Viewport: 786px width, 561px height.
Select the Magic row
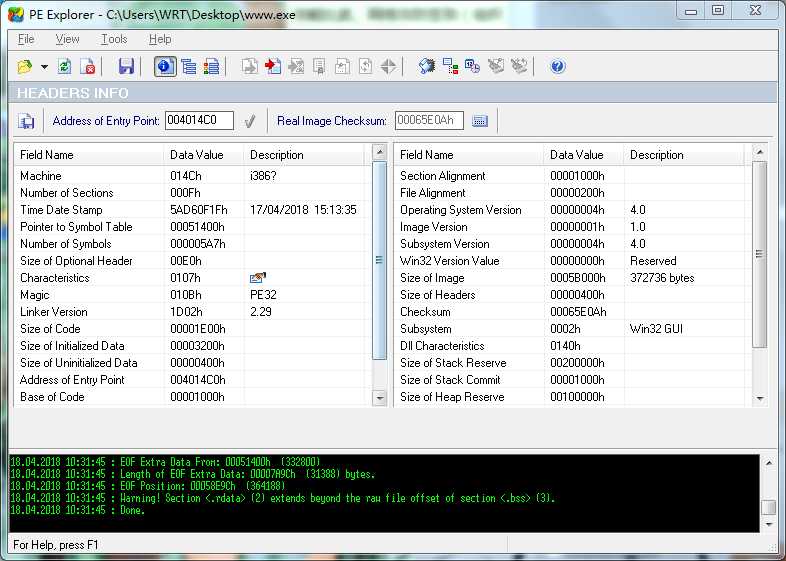[193, 295]
